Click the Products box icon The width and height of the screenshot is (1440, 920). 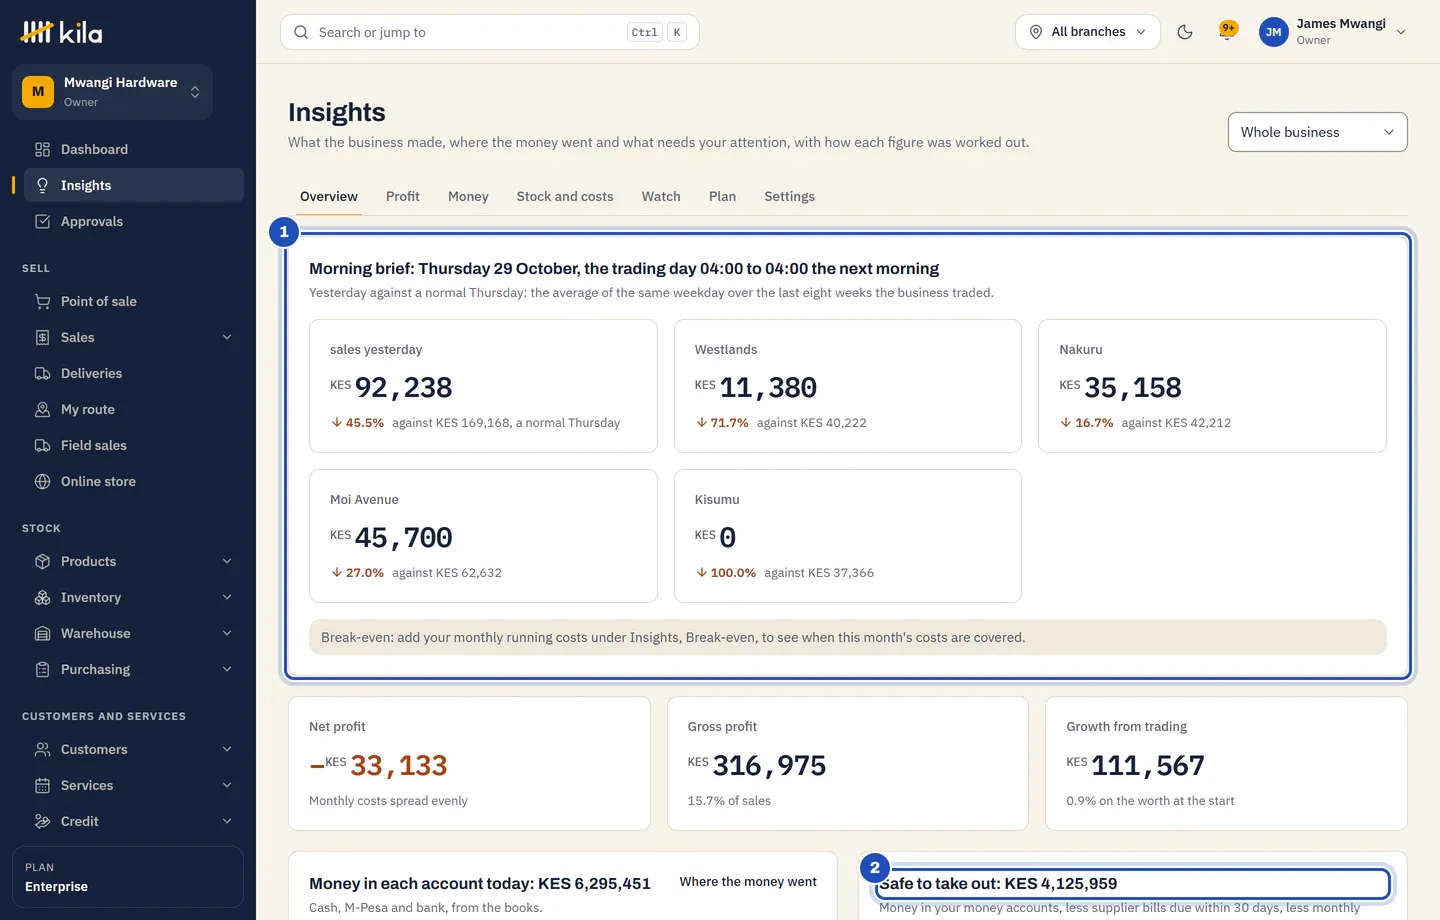[42, 561]
